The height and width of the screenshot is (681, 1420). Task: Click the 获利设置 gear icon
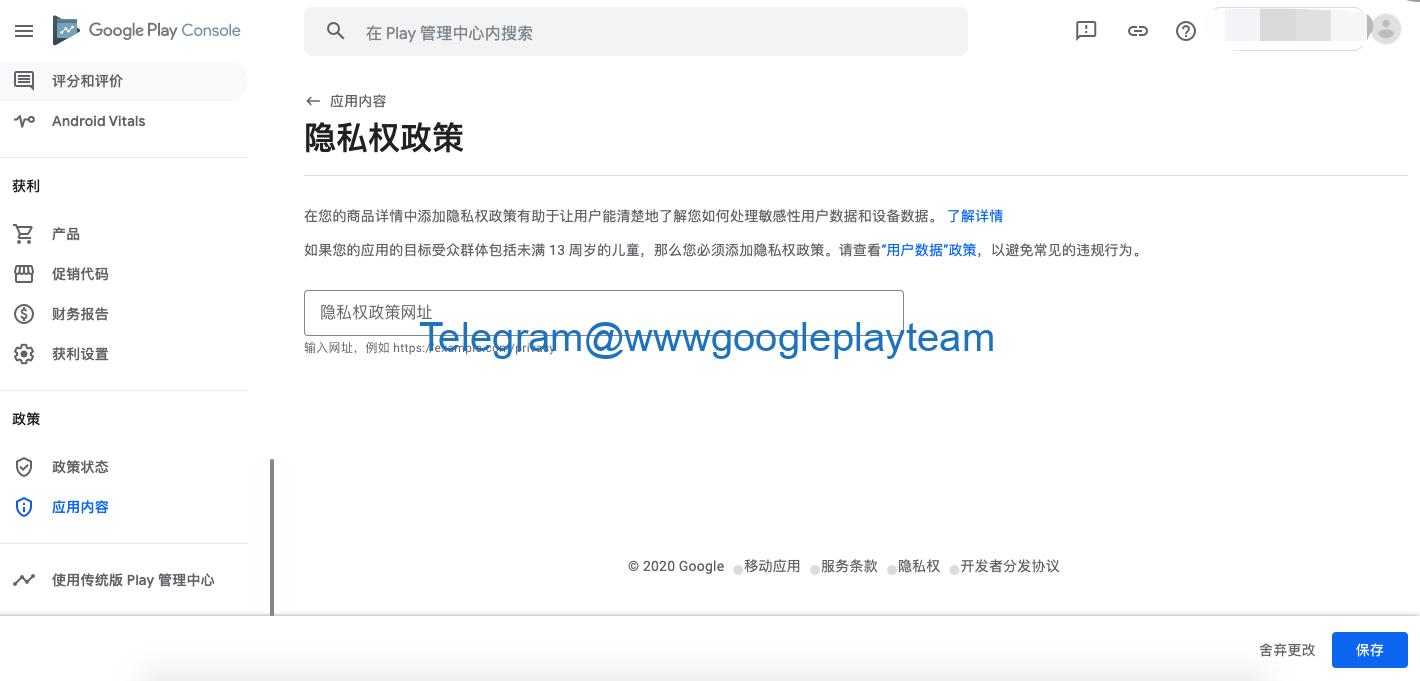[24, 354]
